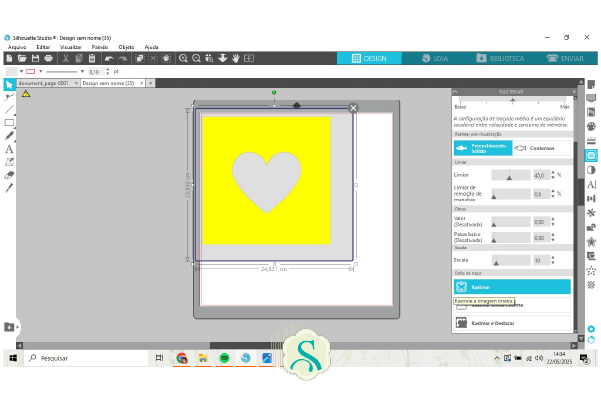601x400 pixels.
Task: Open the Image Effects half-circle icon
Action: [591, 170]
